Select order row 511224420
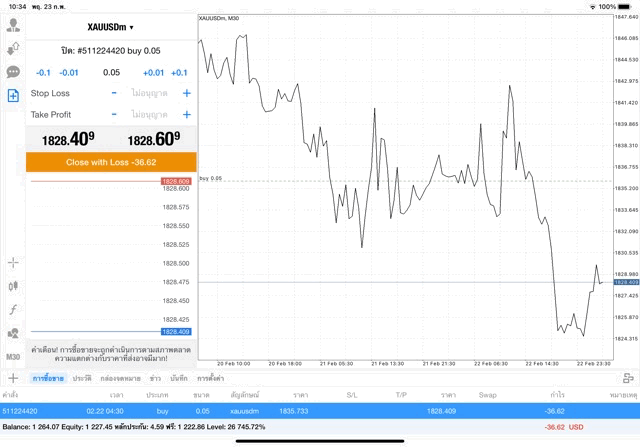This screenshot has height=447, width=640. pyautogui.click(x=320, y=411)
